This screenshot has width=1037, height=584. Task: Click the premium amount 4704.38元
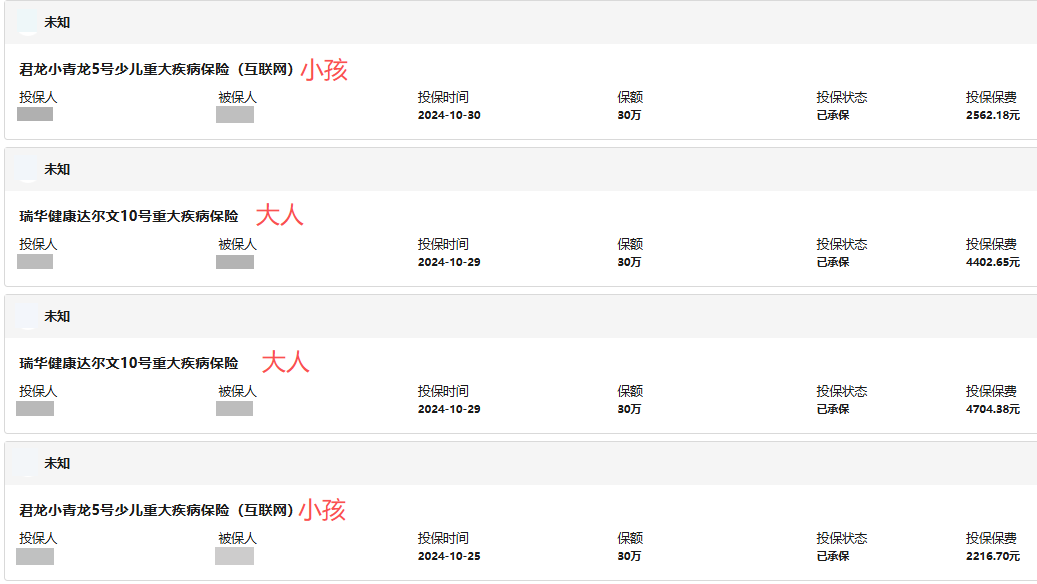[992, 409]
